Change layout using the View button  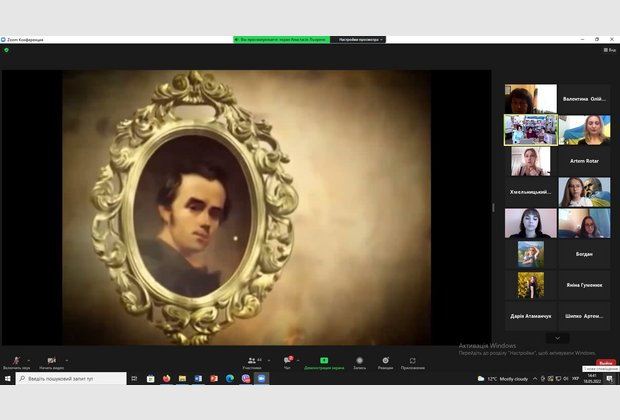click(x=609, y=49)
